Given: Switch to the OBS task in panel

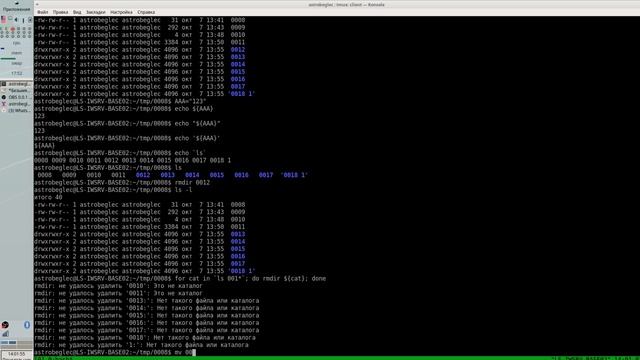Looking at the screenshot, I should [x=16, y=97].
